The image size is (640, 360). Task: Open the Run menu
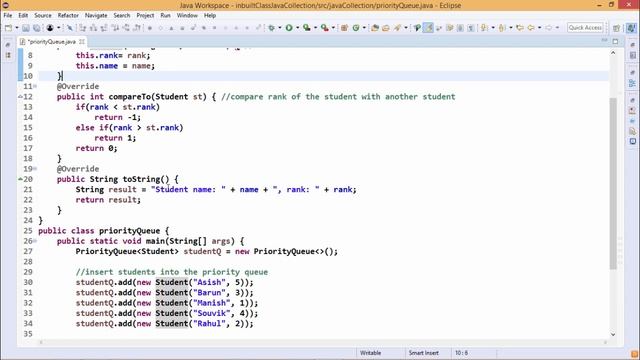coord(165,15)
